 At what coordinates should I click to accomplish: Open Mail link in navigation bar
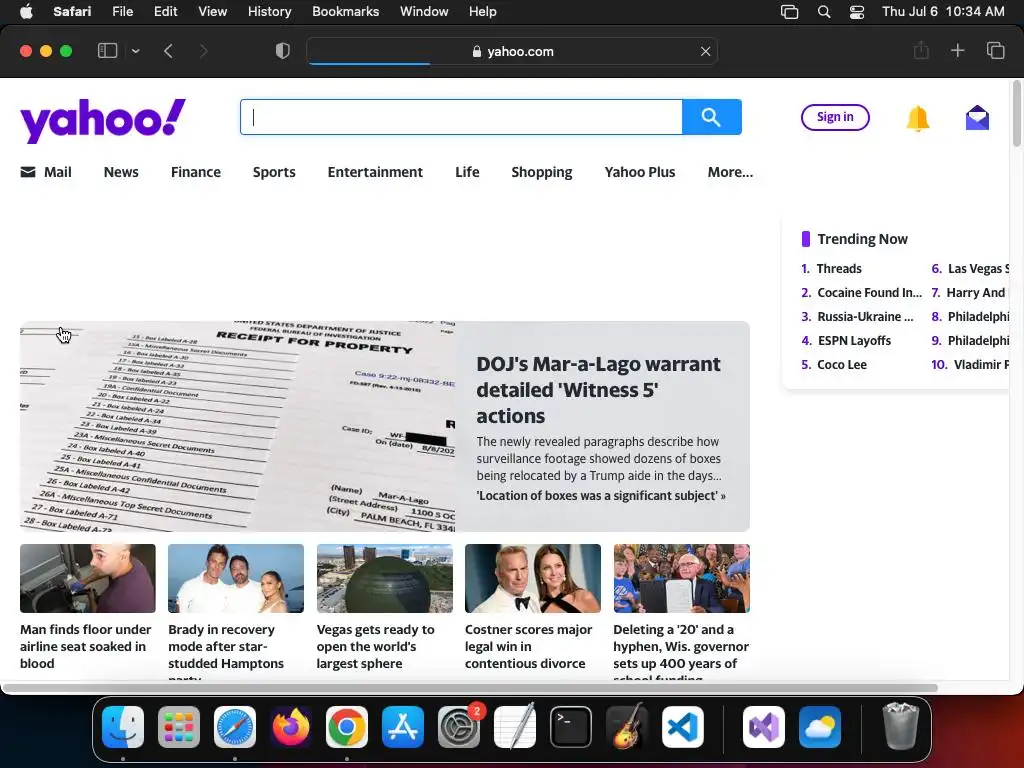point(46,172)
